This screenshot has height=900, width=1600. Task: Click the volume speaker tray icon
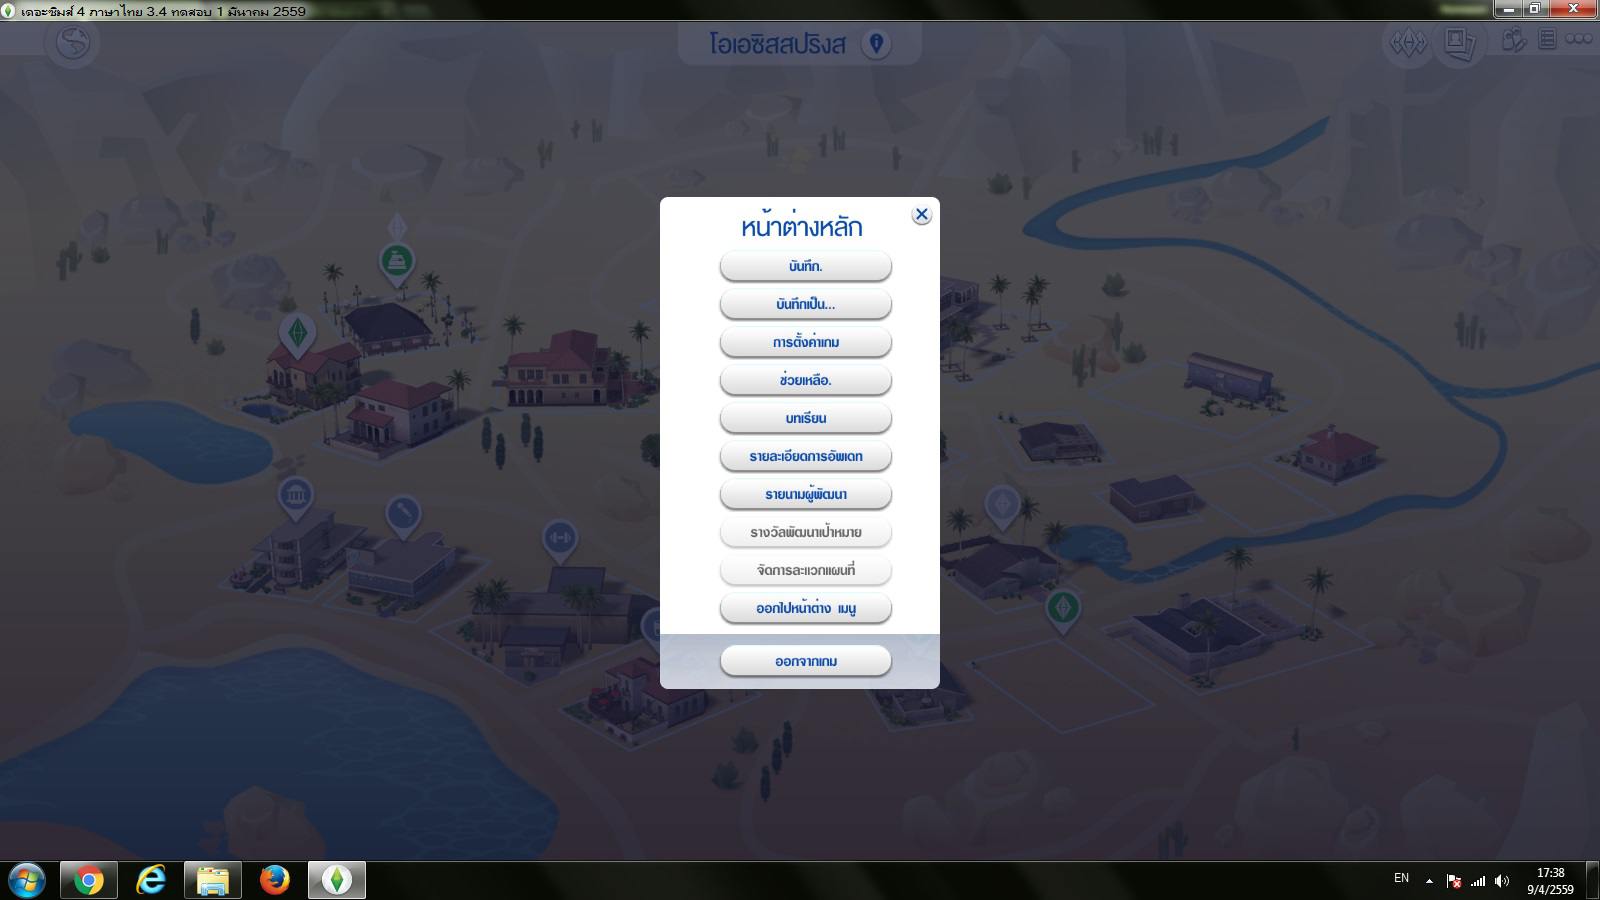click(x=1502, y=881)
